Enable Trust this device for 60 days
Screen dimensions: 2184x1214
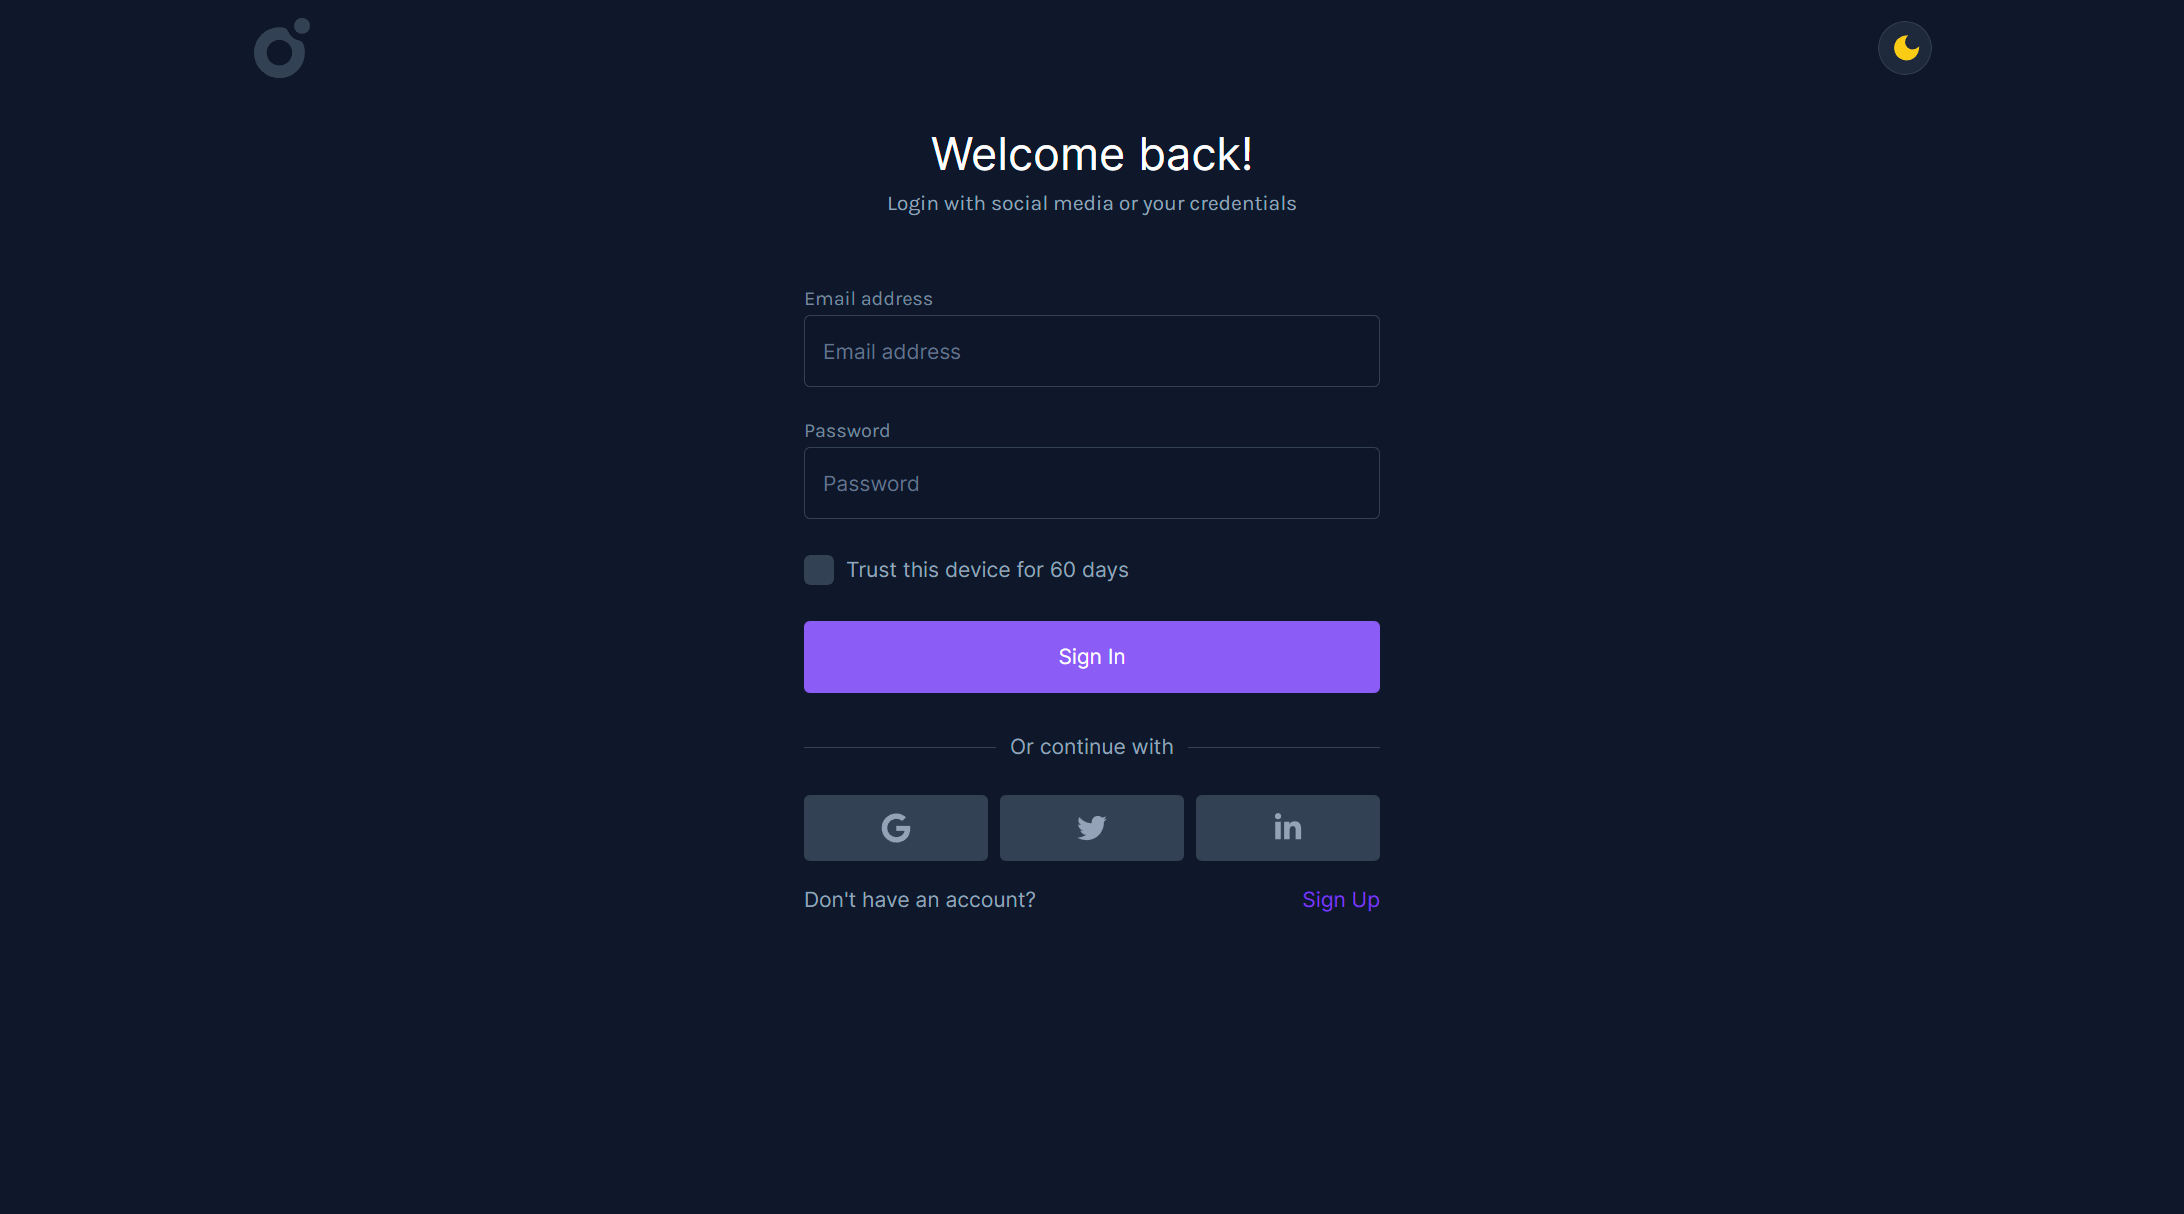pyautogui.click(x=818, y=569)
